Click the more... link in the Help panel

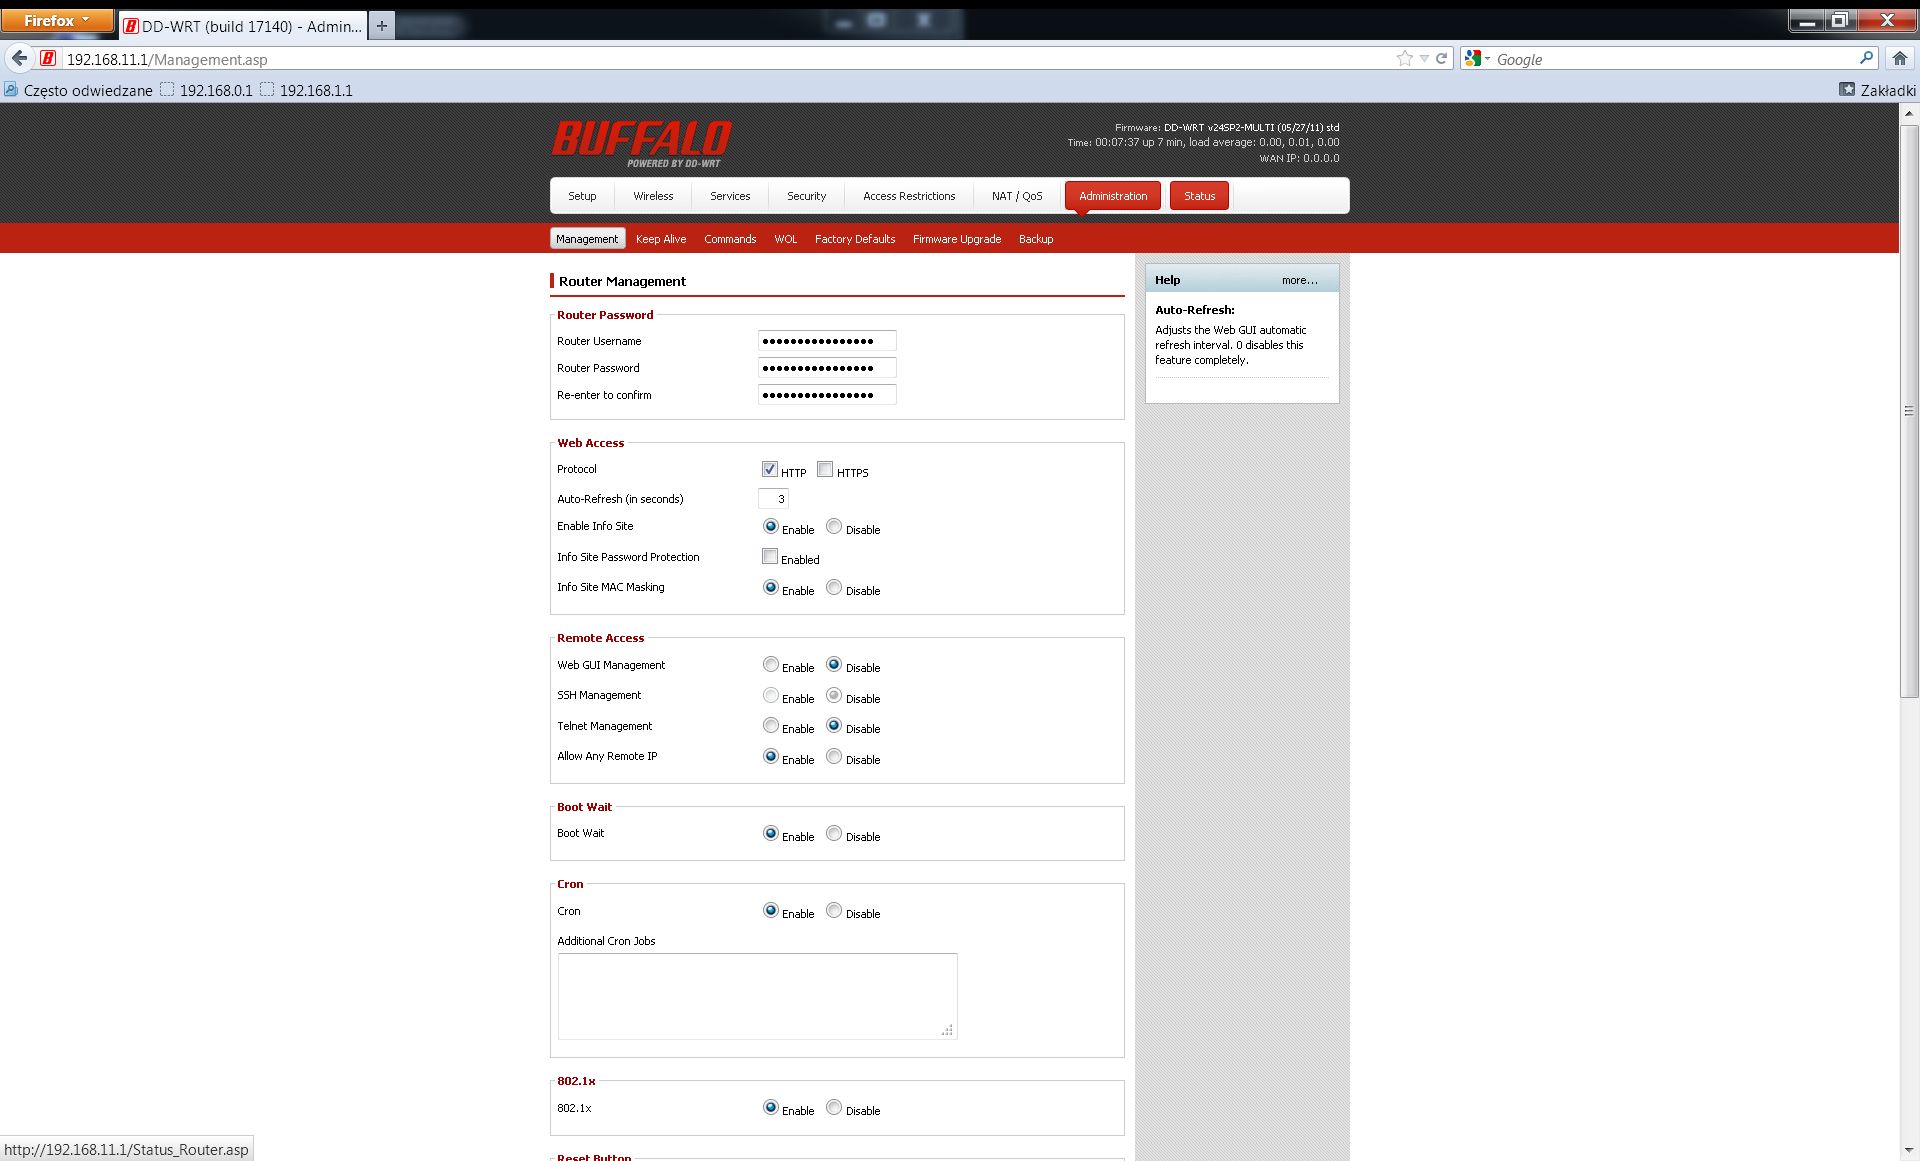click(x=1299, y=280)
